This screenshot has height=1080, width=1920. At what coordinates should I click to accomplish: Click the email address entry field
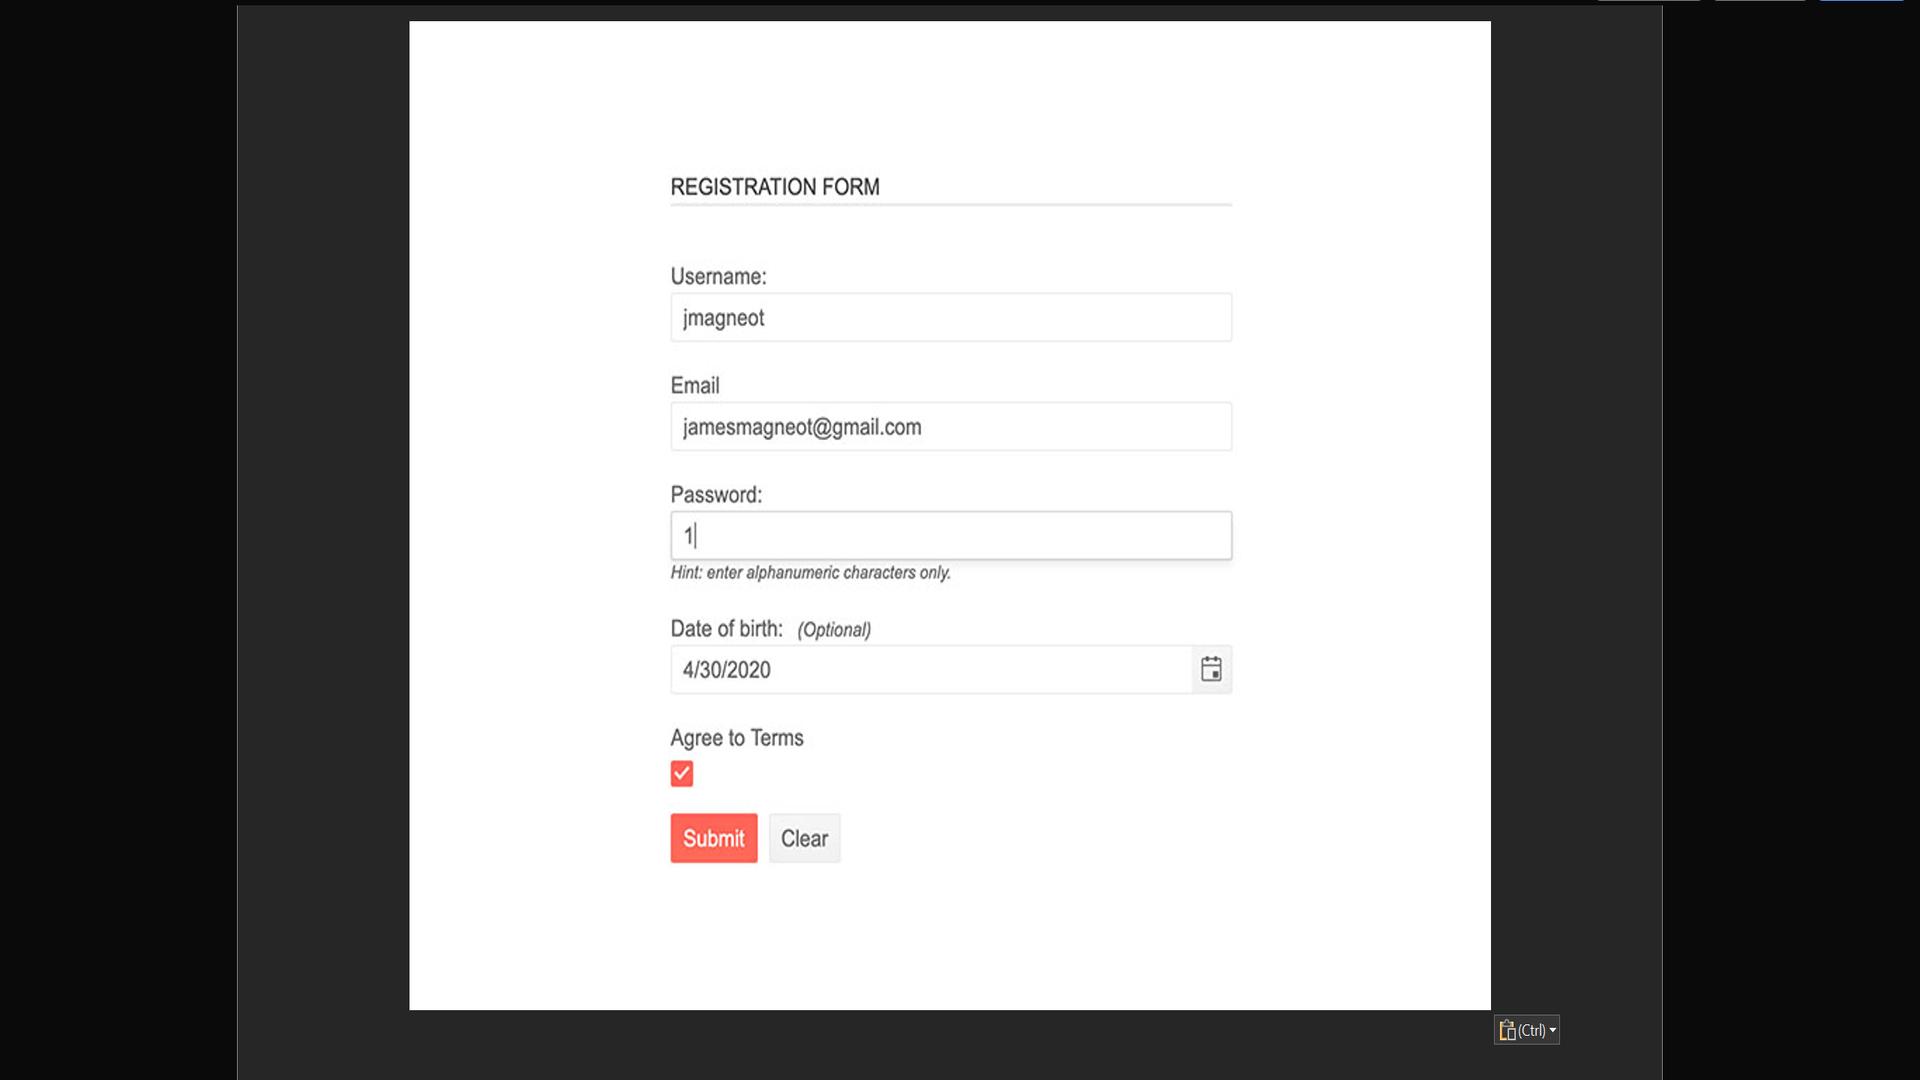(x=949, y=426)
